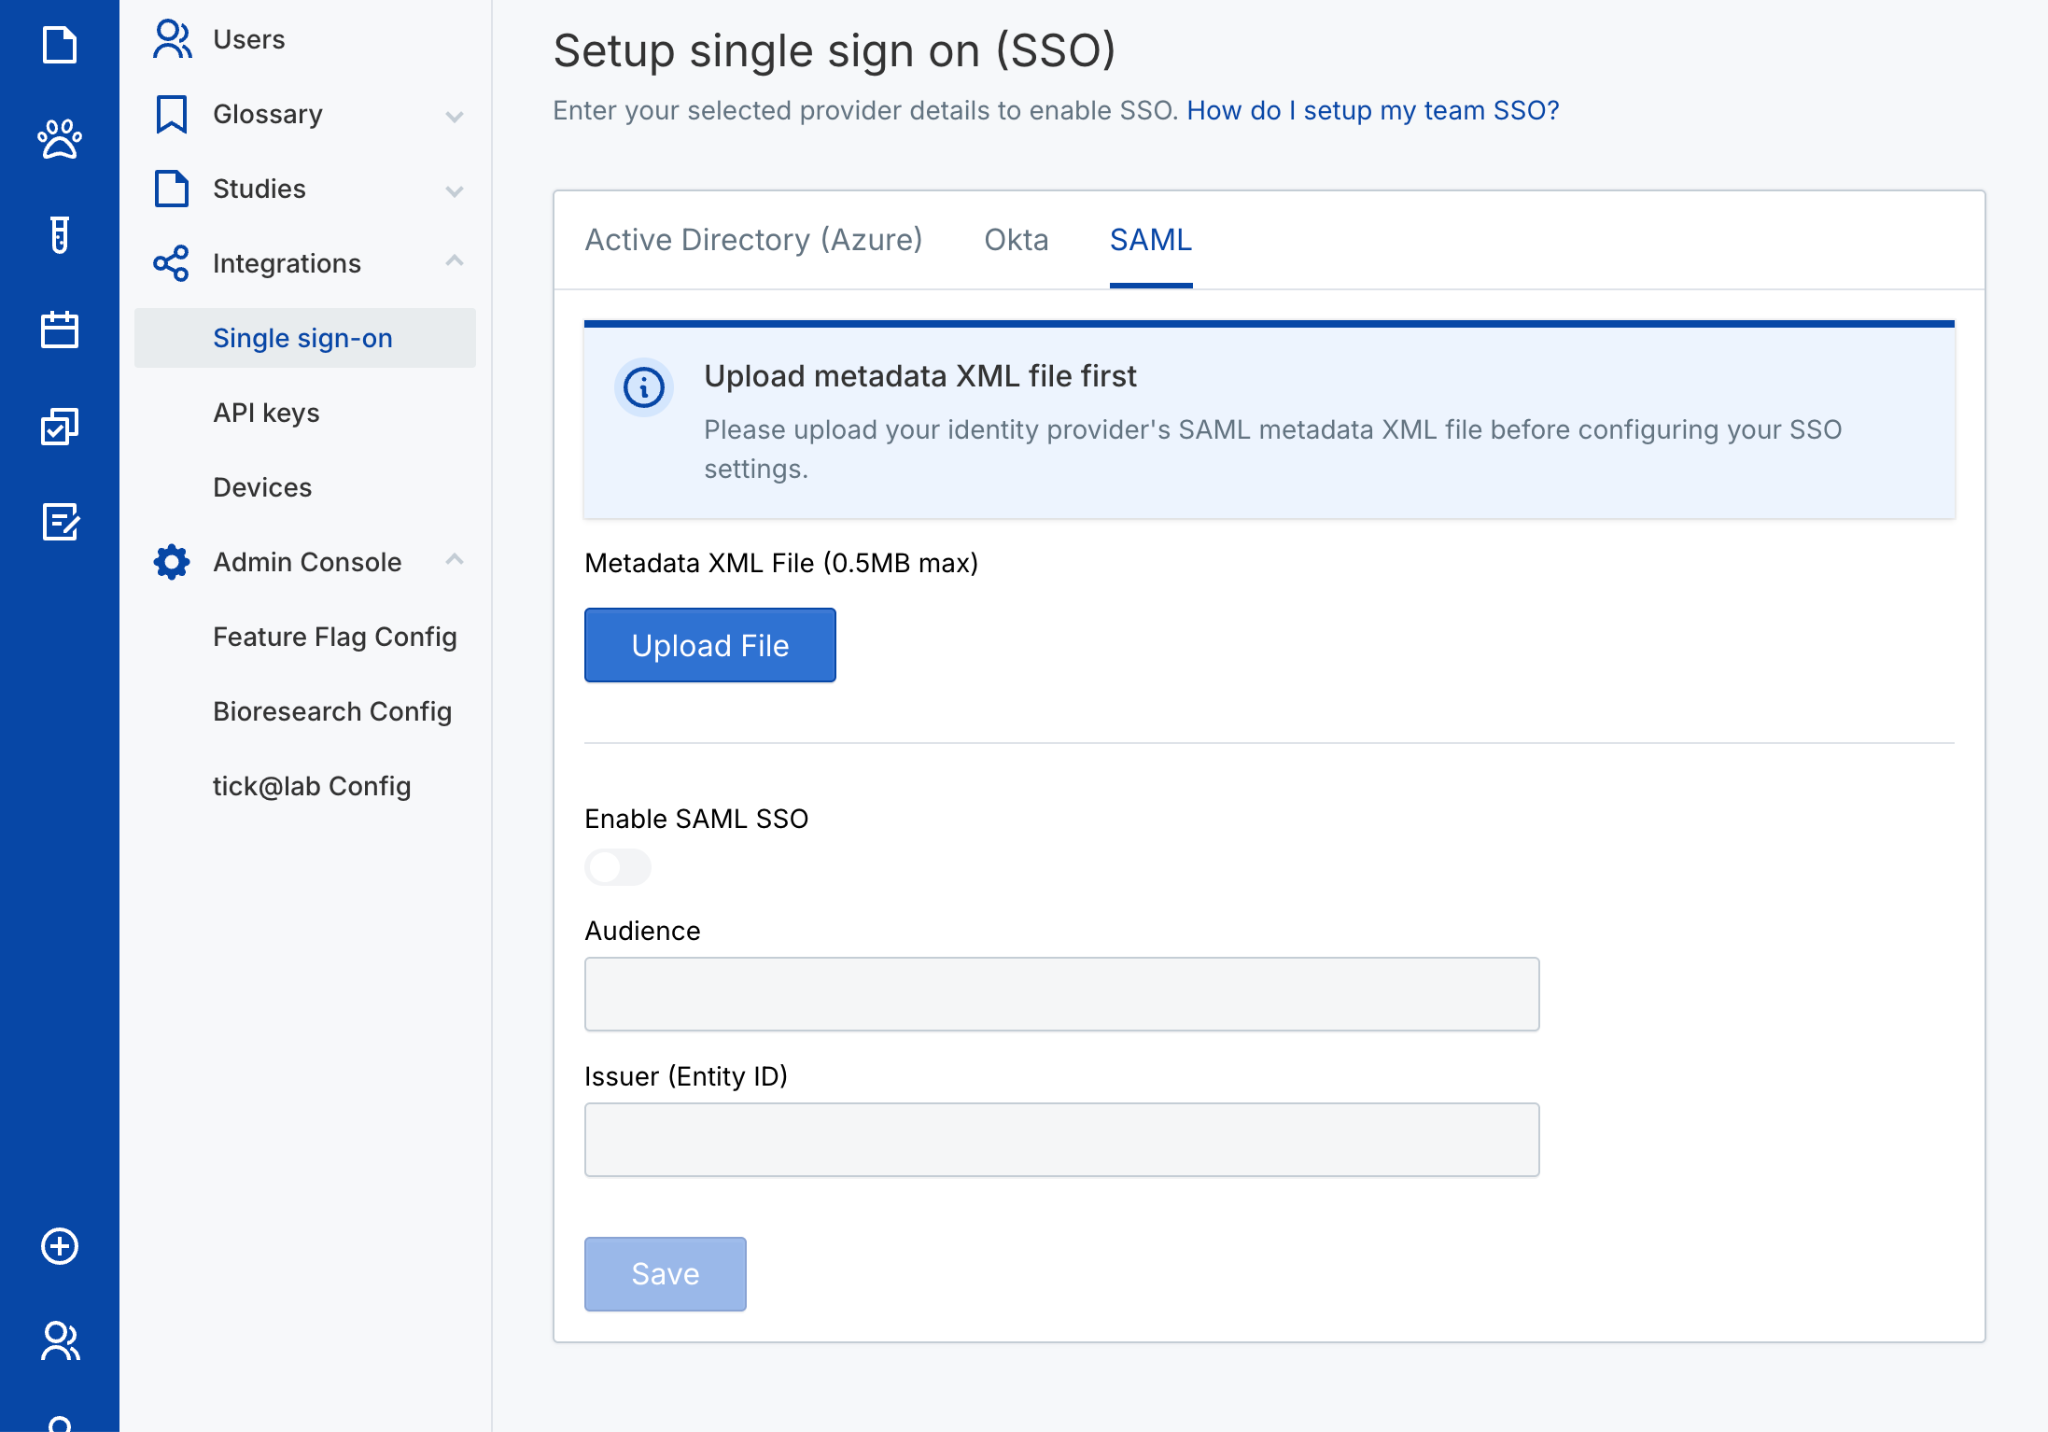Expand the Glossary menu chevron
This screenshot has height=1432, width=2048.
[x=454, y=116]
